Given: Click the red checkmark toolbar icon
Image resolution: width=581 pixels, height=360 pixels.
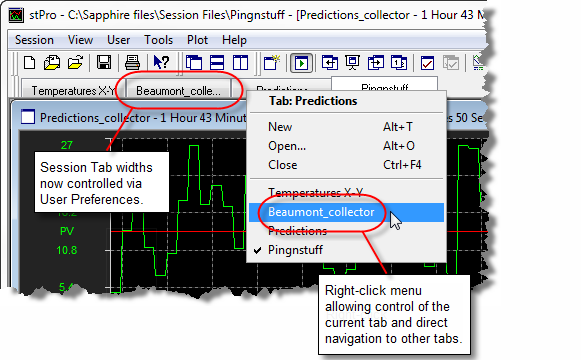Looking at the screenshot, I should coord(427,63).
